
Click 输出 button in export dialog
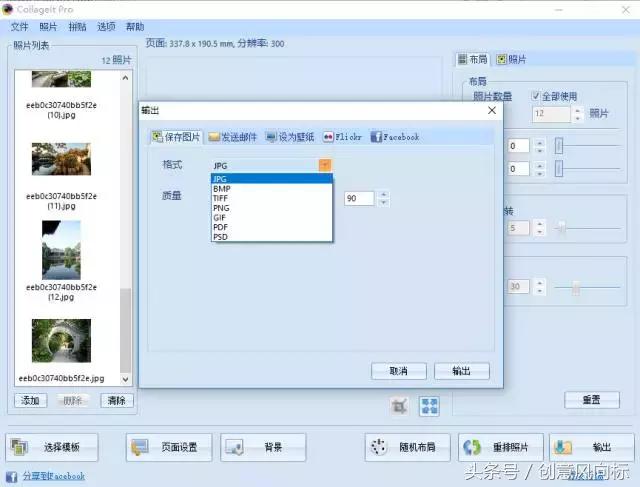coord(462,371)
